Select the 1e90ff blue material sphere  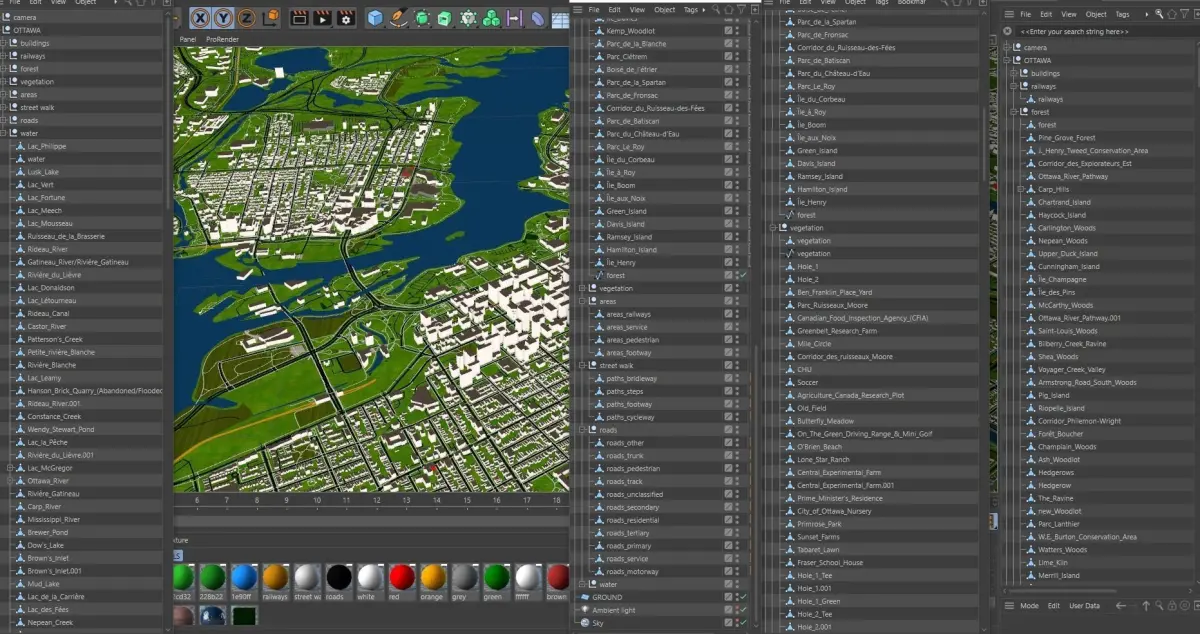click(x=243, y=577)
